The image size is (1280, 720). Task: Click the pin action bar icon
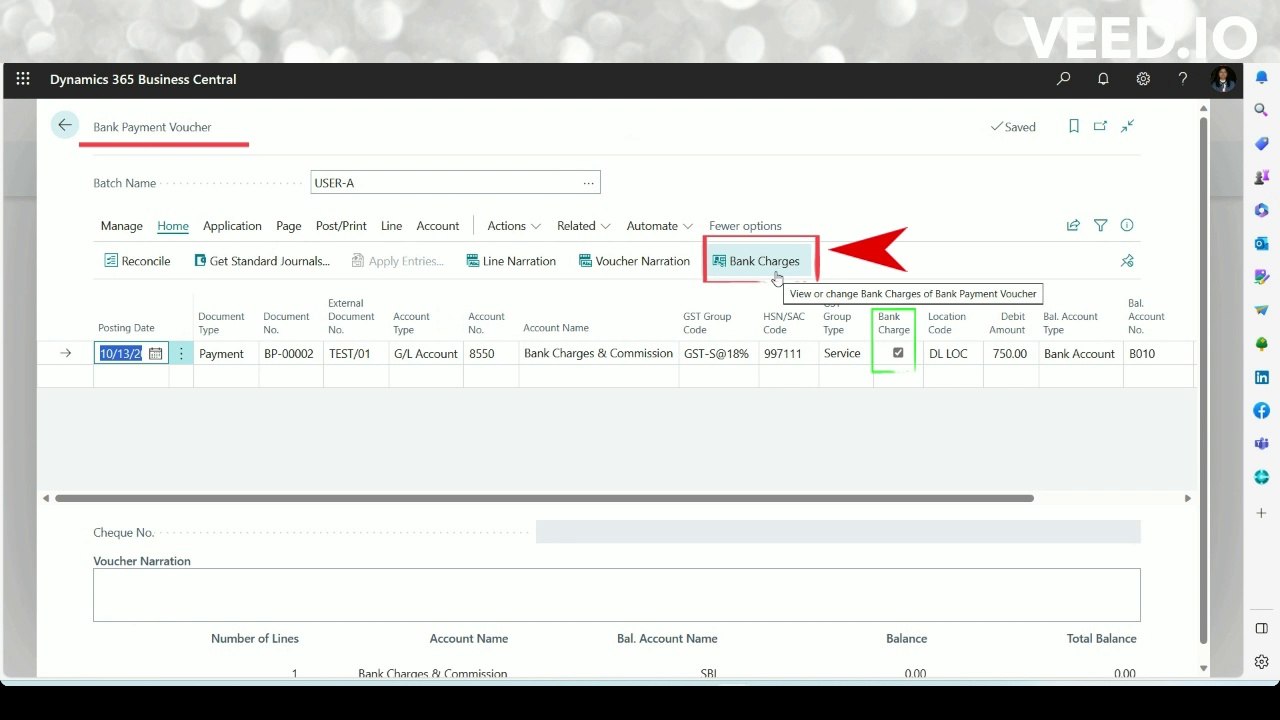coord(1127,261)
